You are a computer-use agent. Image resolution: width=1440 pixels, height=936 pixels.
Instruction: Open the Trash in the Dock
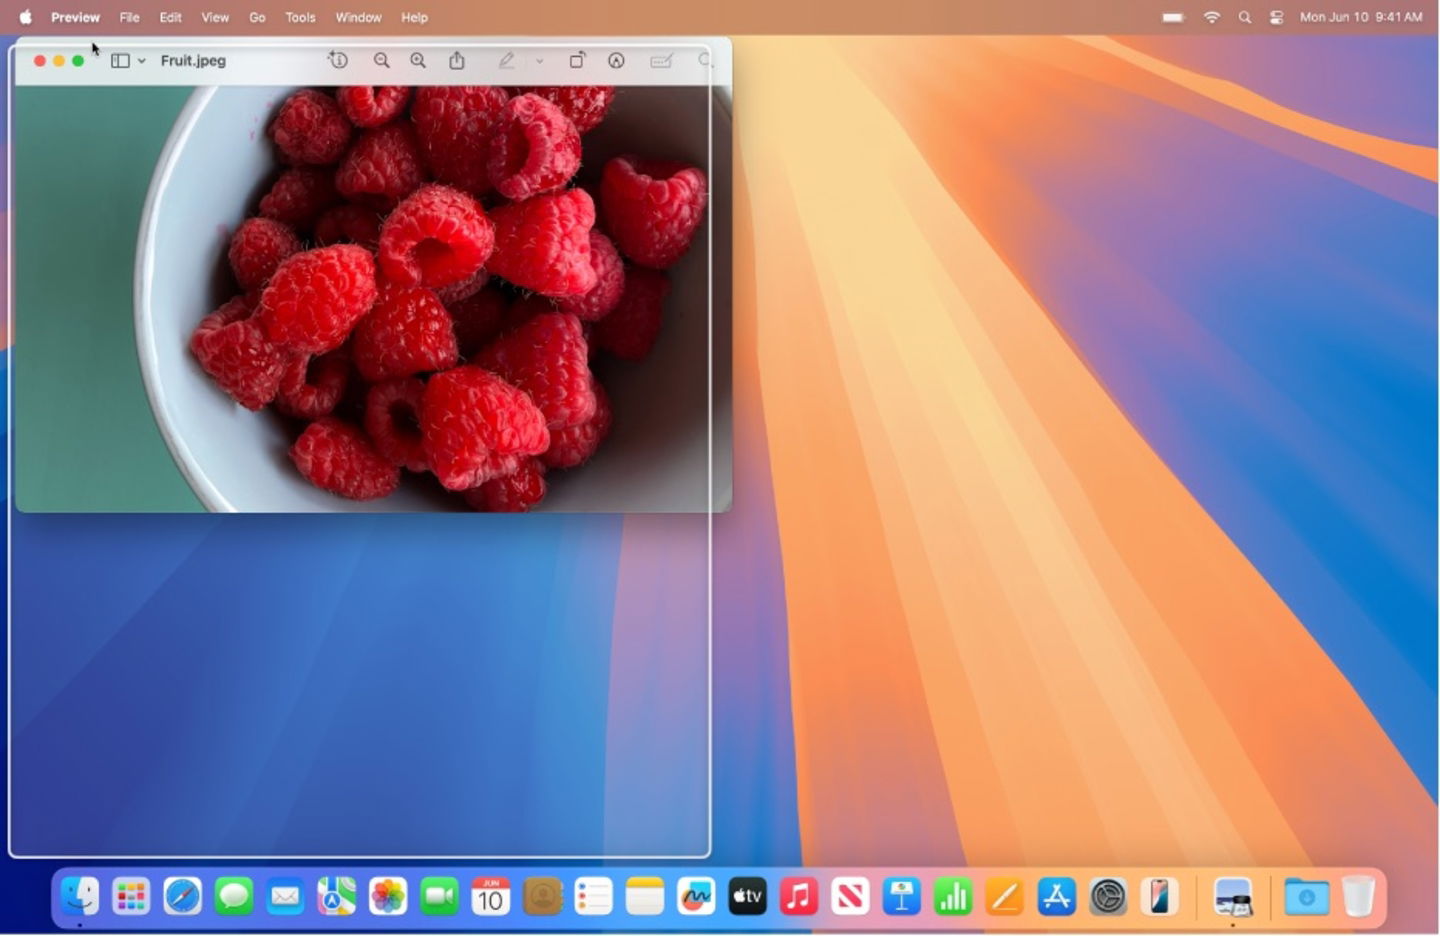click(x=1358, y=896)
